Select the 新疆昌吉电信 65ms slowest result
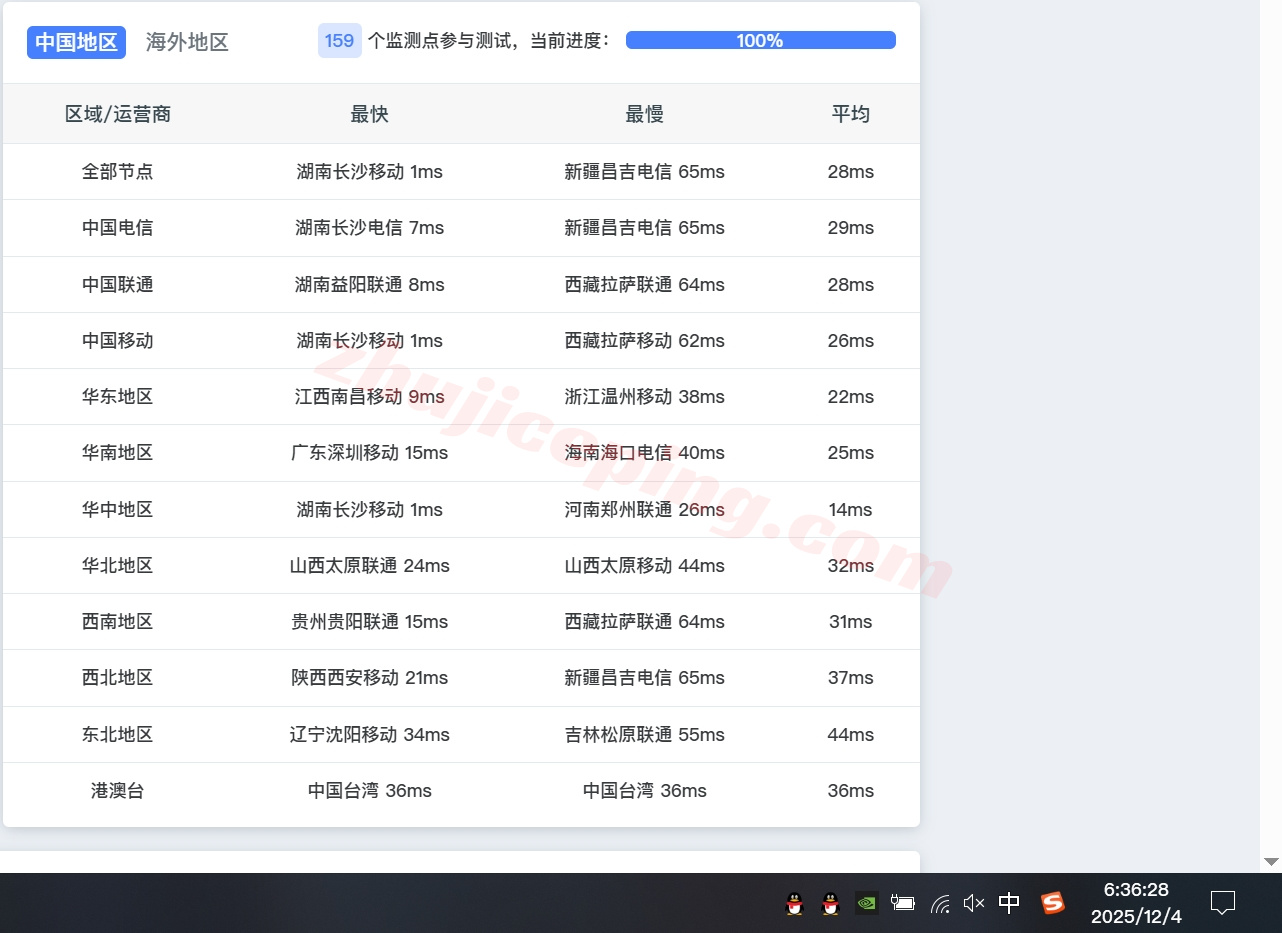Viewport: 1282px width, 933px height. point(644,171)
